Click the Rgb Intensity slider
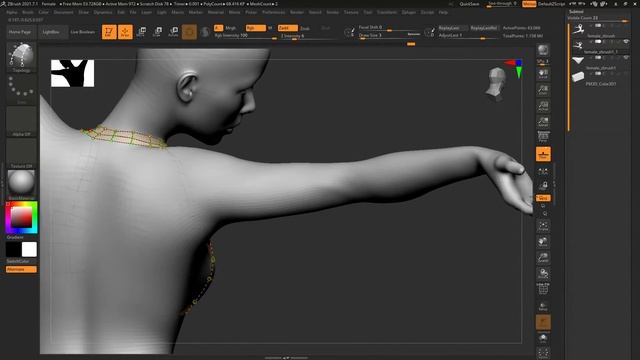The width and height of the screenshot is (640, 360). pos(245,36)
